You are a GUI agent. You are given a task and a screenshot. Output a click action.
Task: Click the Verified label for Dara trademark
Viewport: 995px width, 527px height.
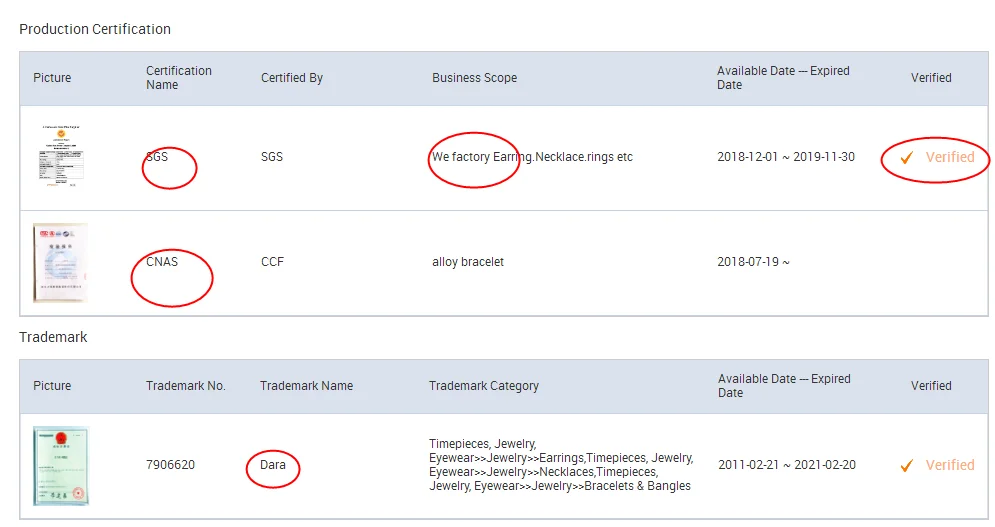click(x=949, y=465)
